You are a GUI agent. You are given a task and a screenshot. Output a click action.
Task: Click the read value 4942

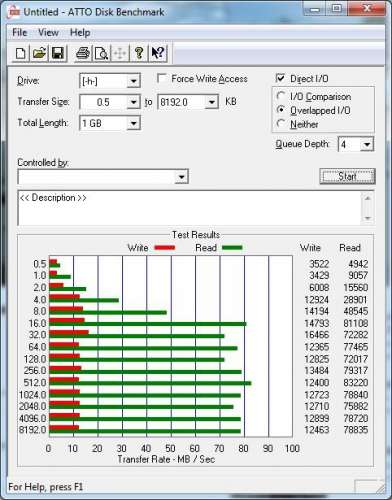[358, 264]
